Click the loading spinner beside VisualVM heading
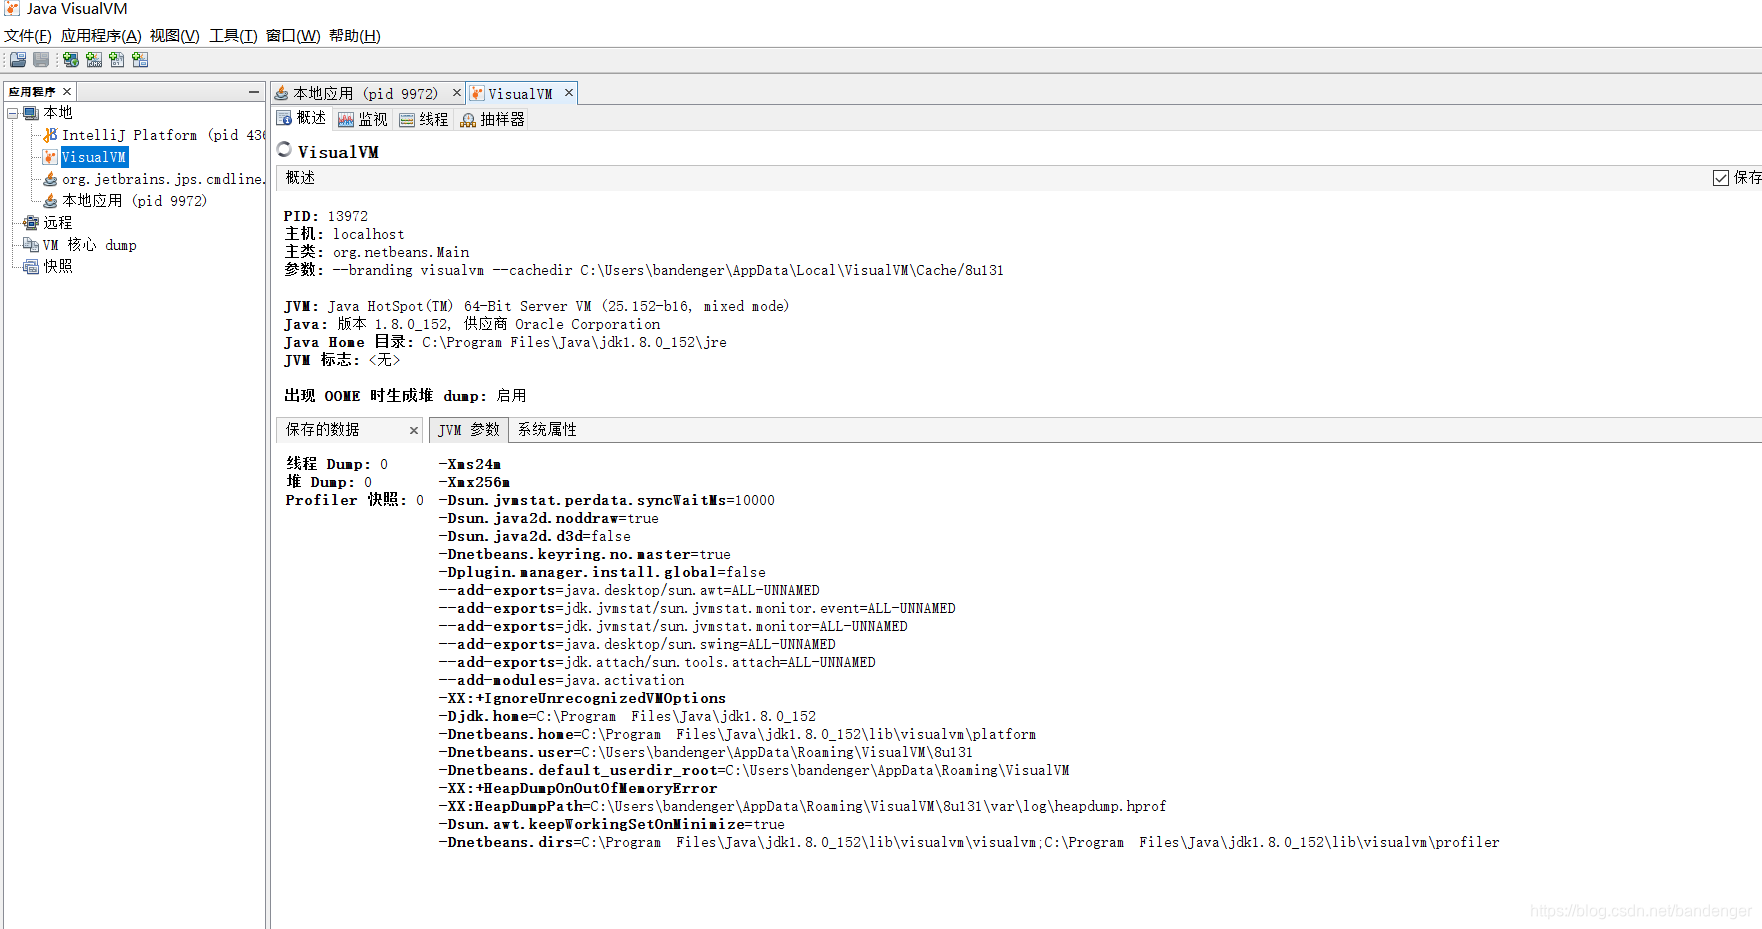 pos(285,150)
